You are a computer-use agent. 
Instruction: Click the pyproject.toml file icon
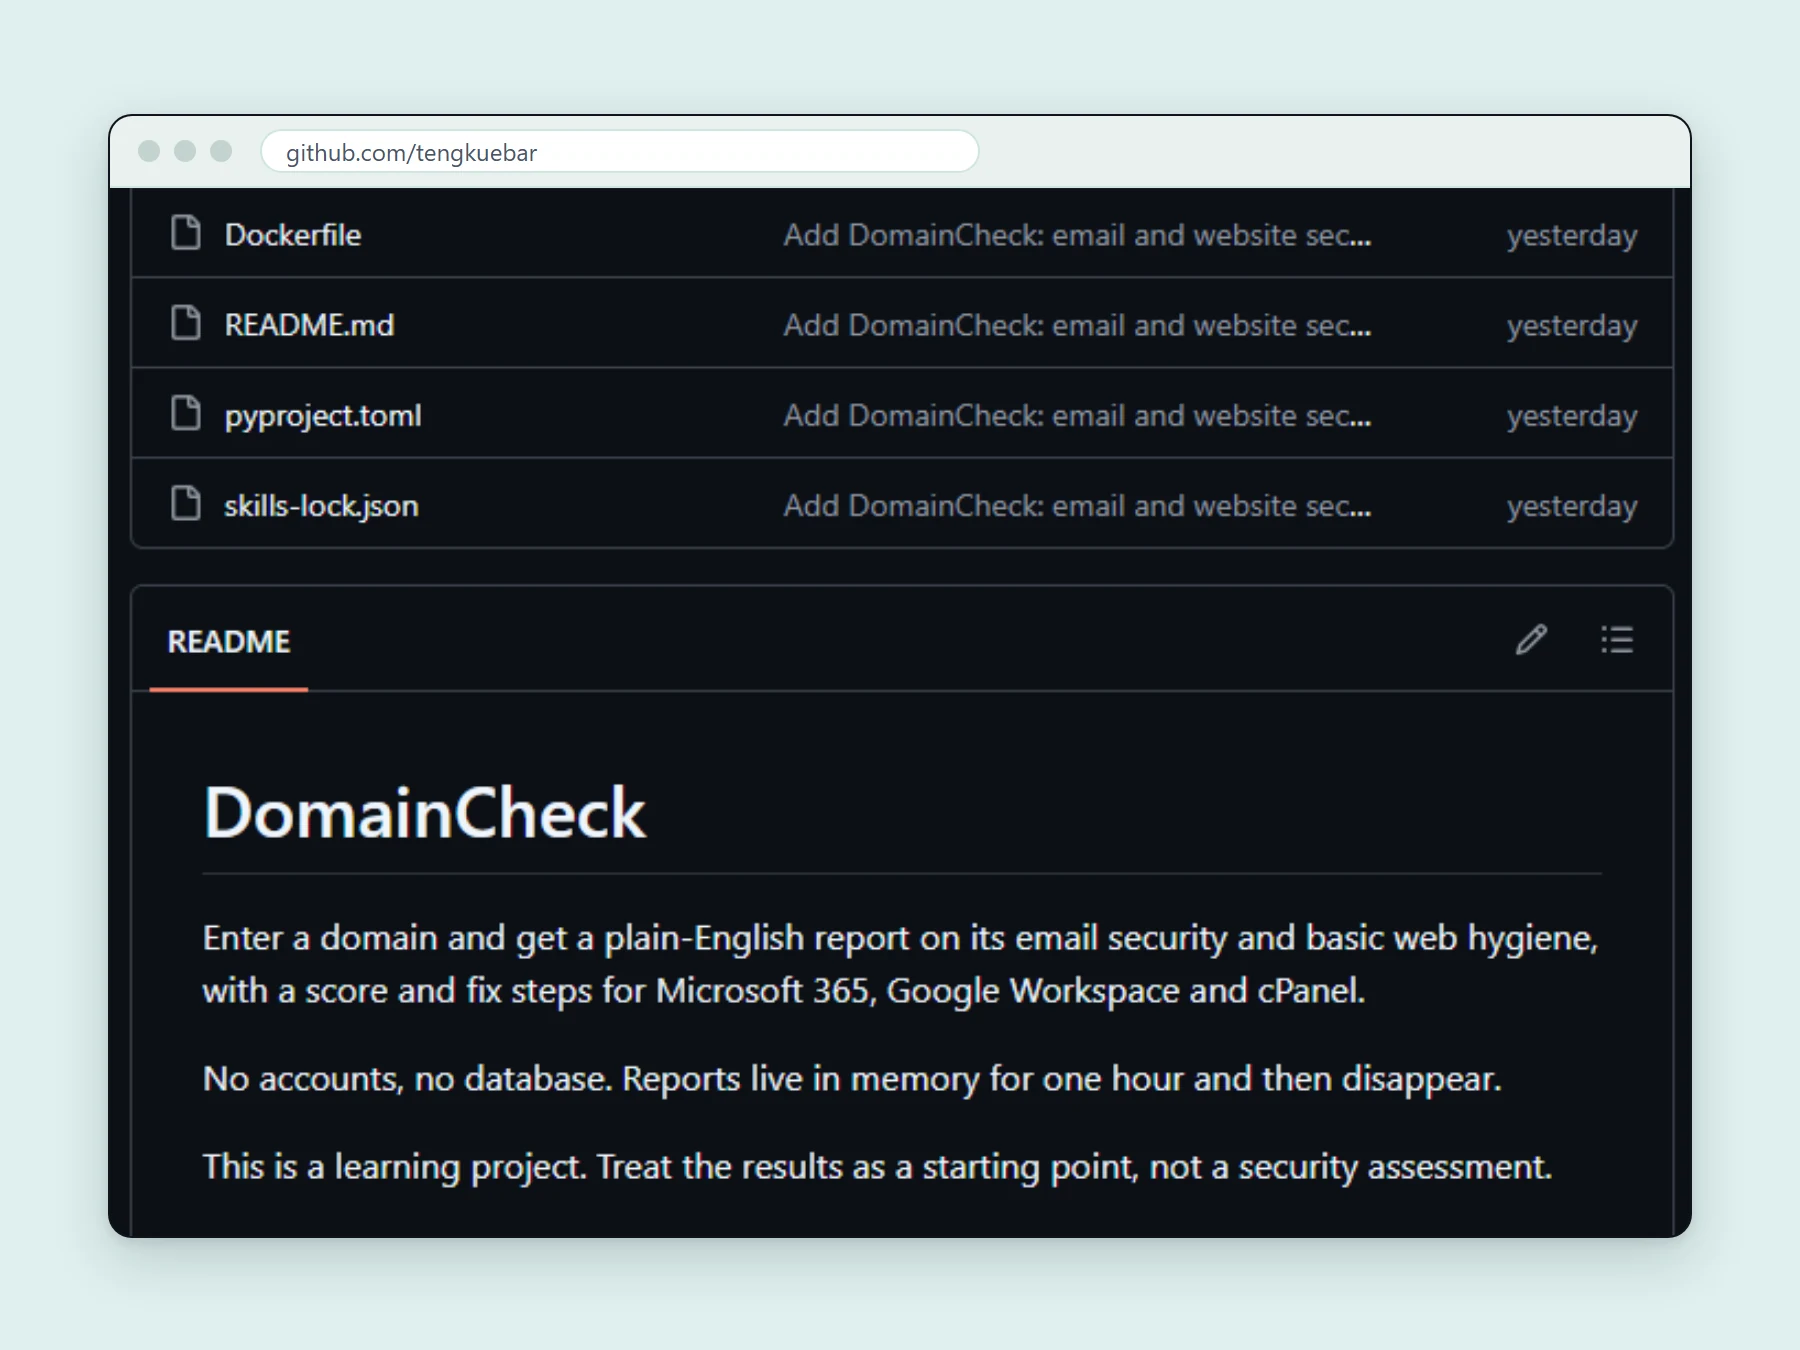click(186, 413)
